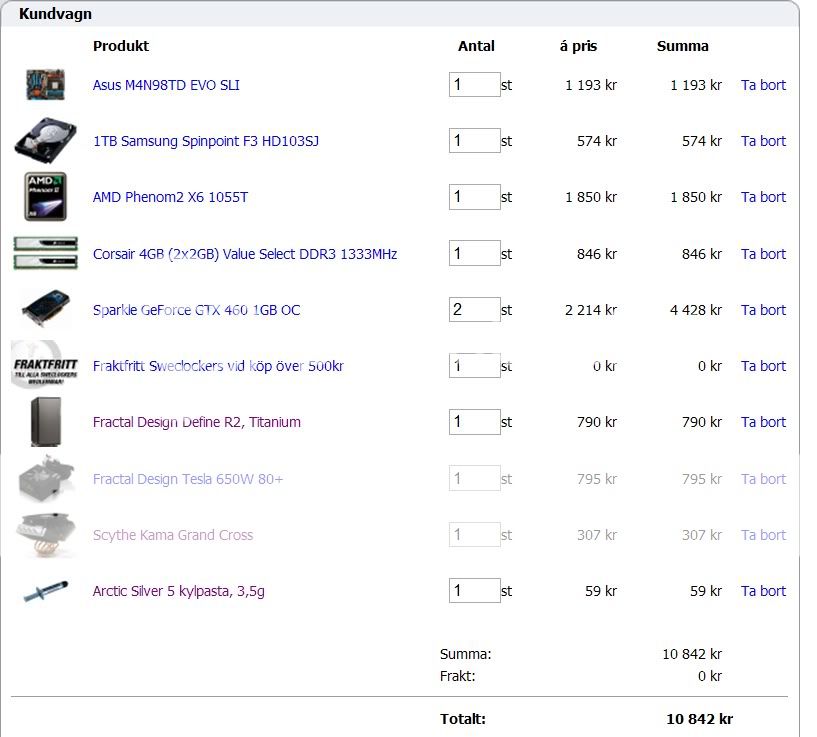Screen dimensions: 817x737
Task: Focus the quantity field for Sparkle GeForce GTX 460
Action: (x=474, y=310)
